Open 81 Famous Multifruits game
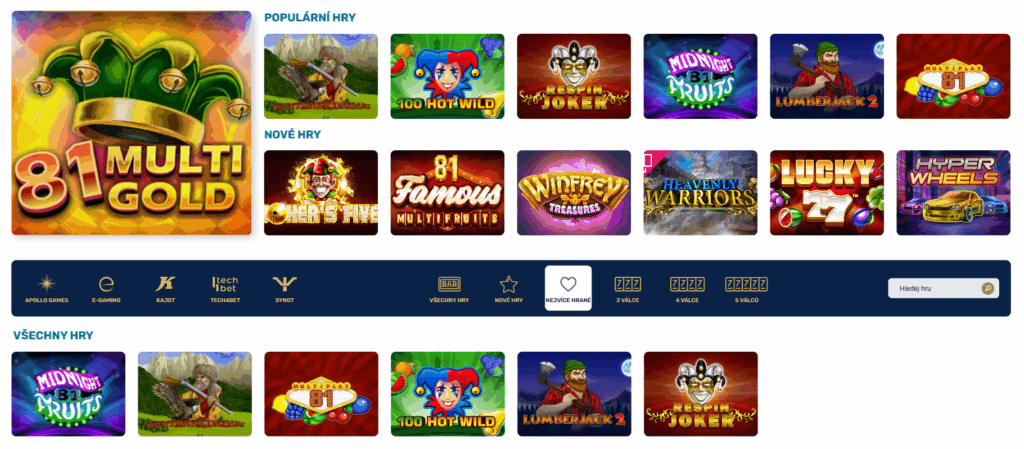The height and width of the screenshot is (449, 1024). coord(447,193)
